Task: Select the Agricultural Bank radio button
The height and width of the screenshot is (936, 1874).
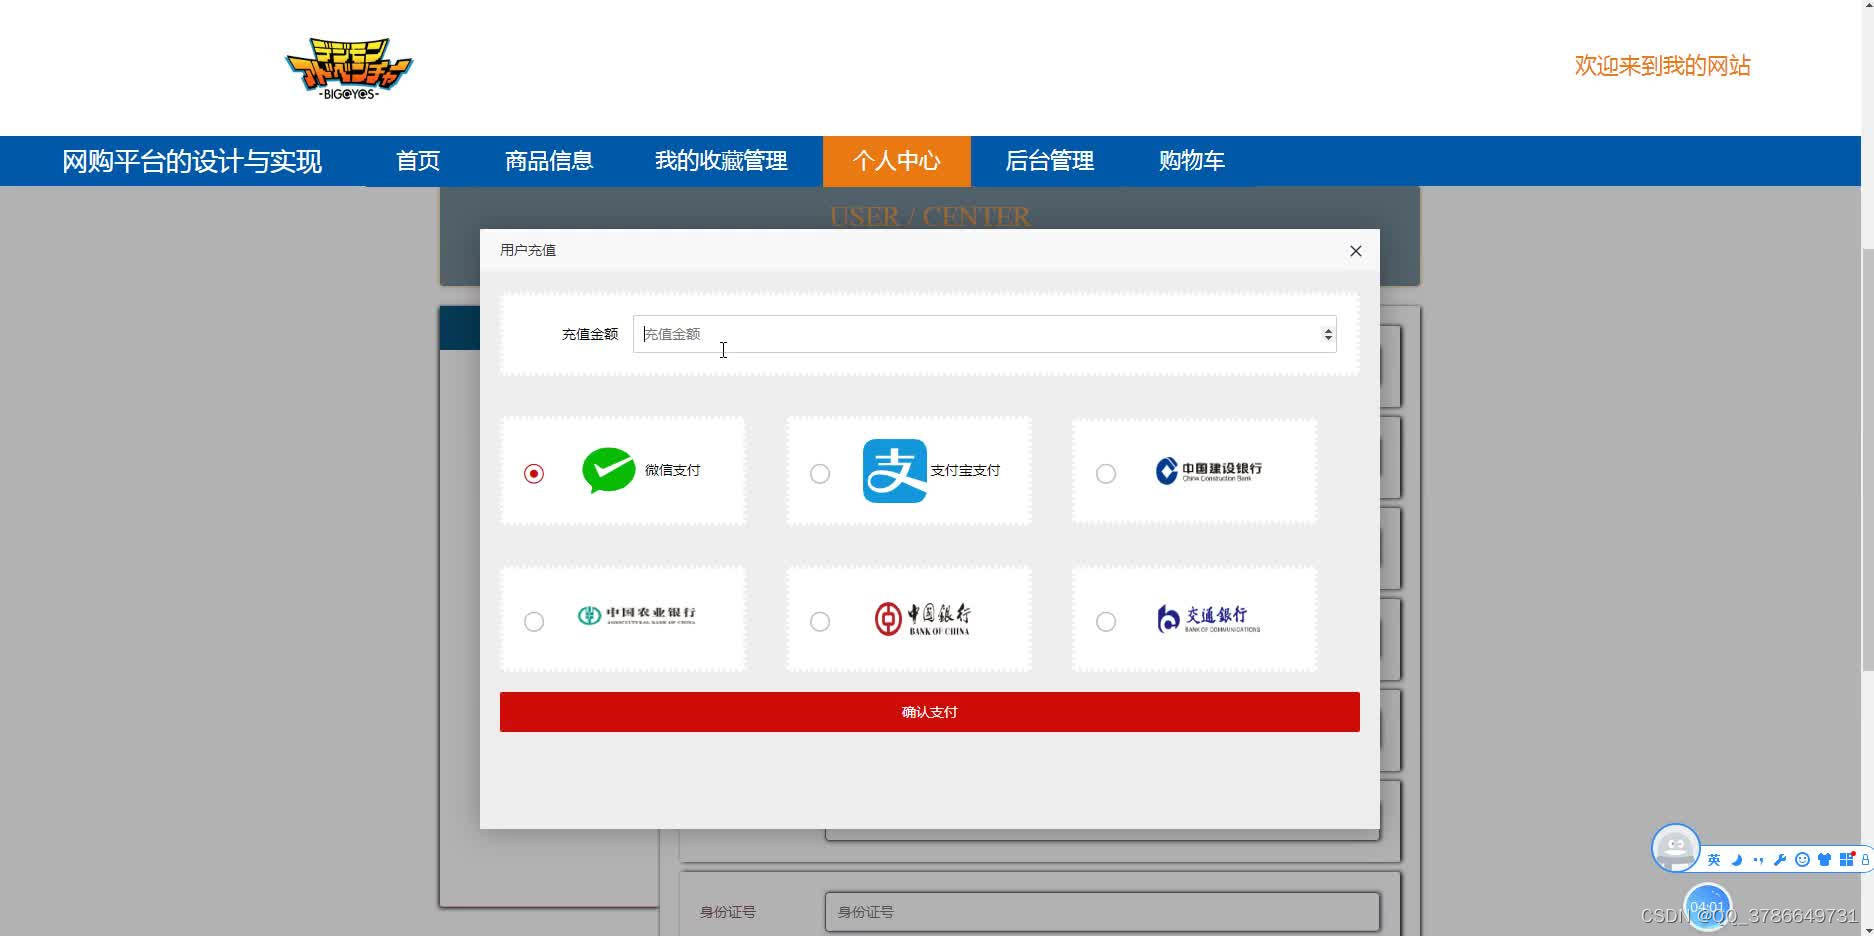Action: coord(534,621)
